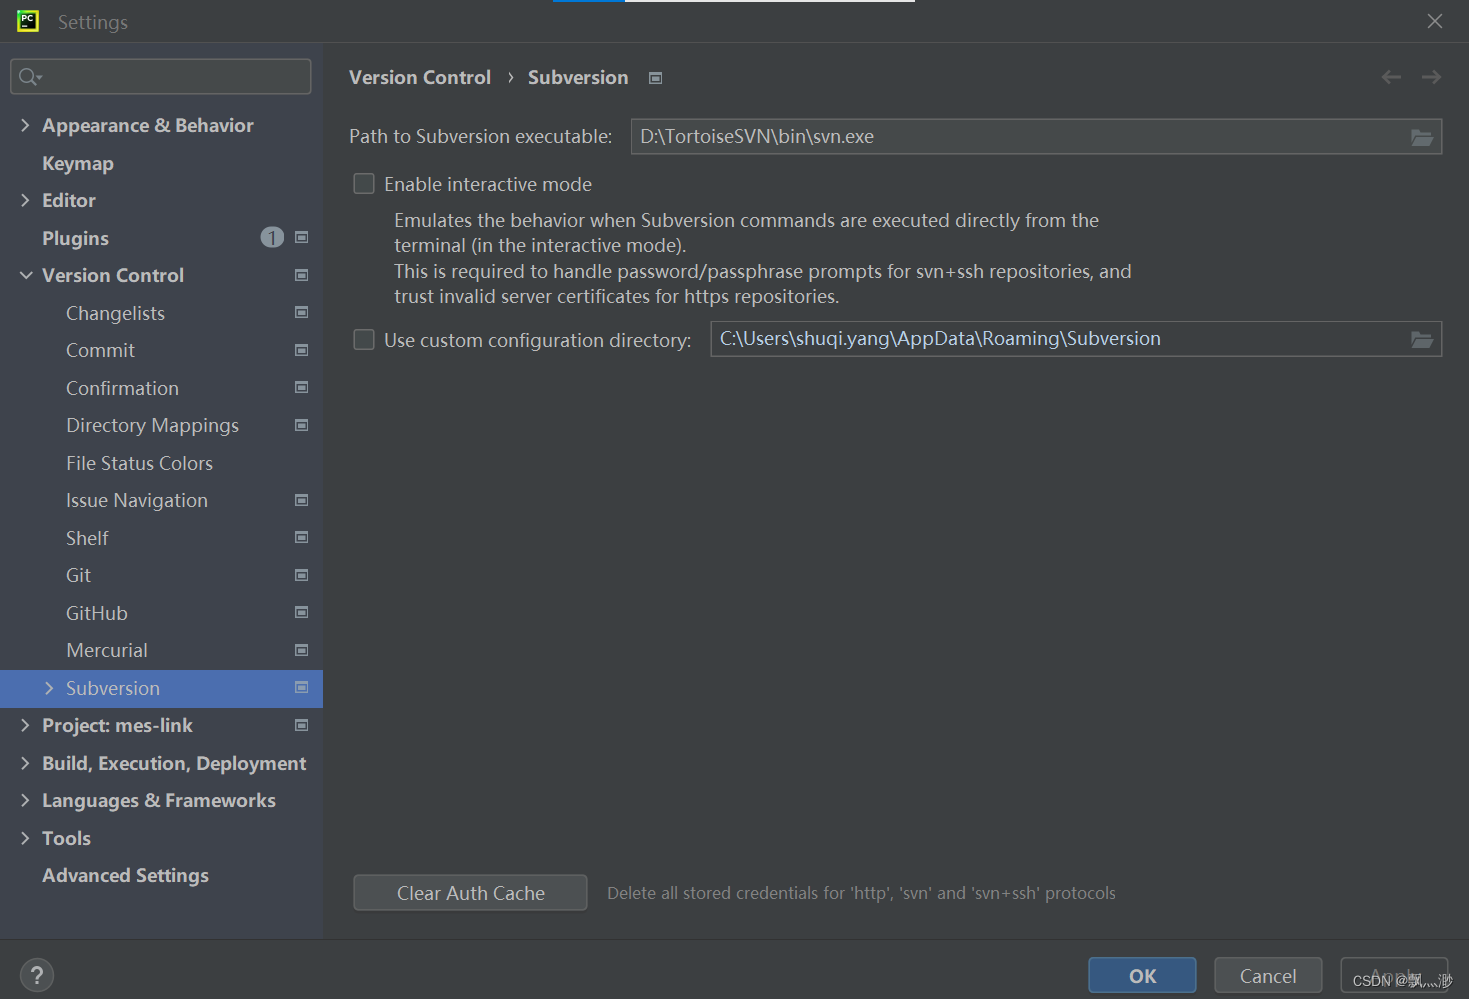Screen dimensions: 1469x999
Task: Browse for custom configuration directory folder icon
Action: (x=1422, y=340)
